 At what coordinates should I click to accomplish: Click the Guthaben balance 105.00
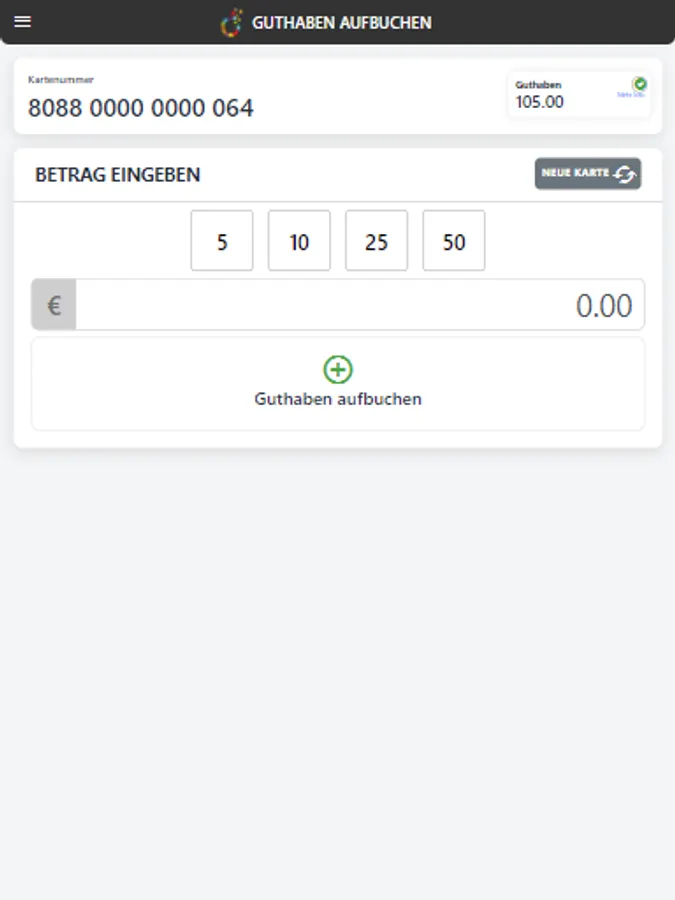(x=540, y=102)
